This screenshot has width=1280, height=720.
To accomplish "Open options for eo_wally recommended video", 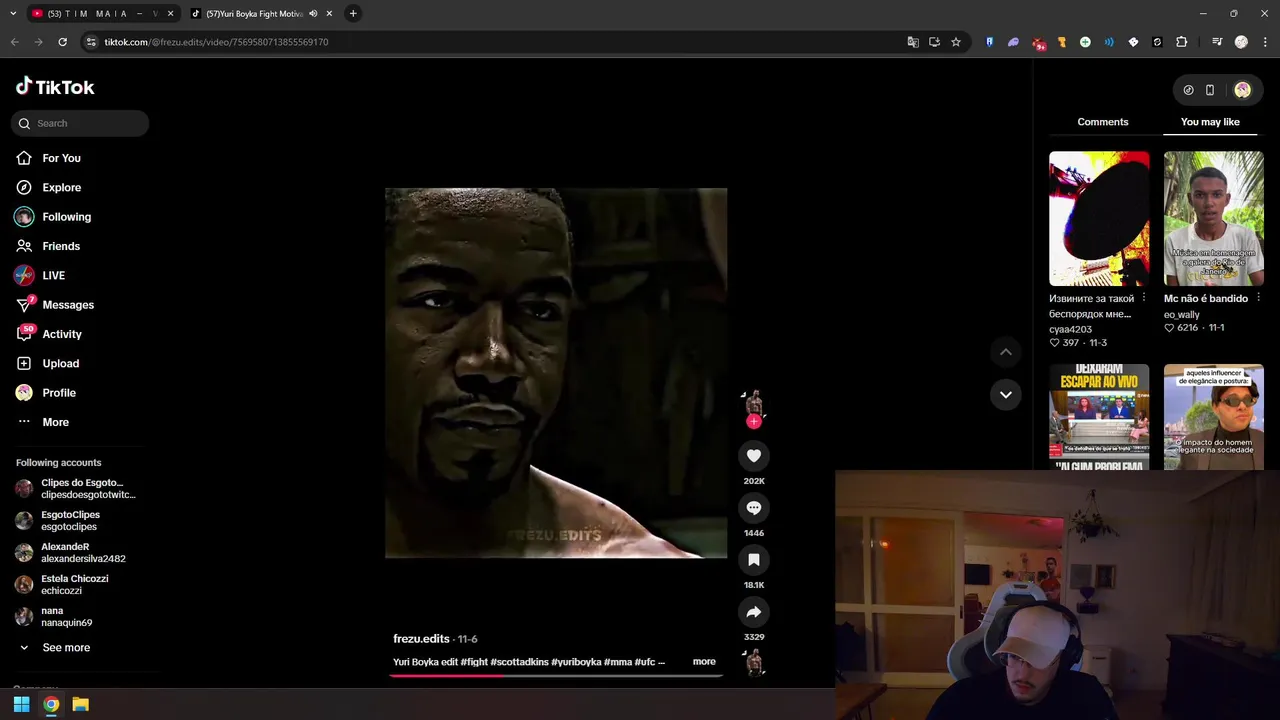I will click(1259, 298).
